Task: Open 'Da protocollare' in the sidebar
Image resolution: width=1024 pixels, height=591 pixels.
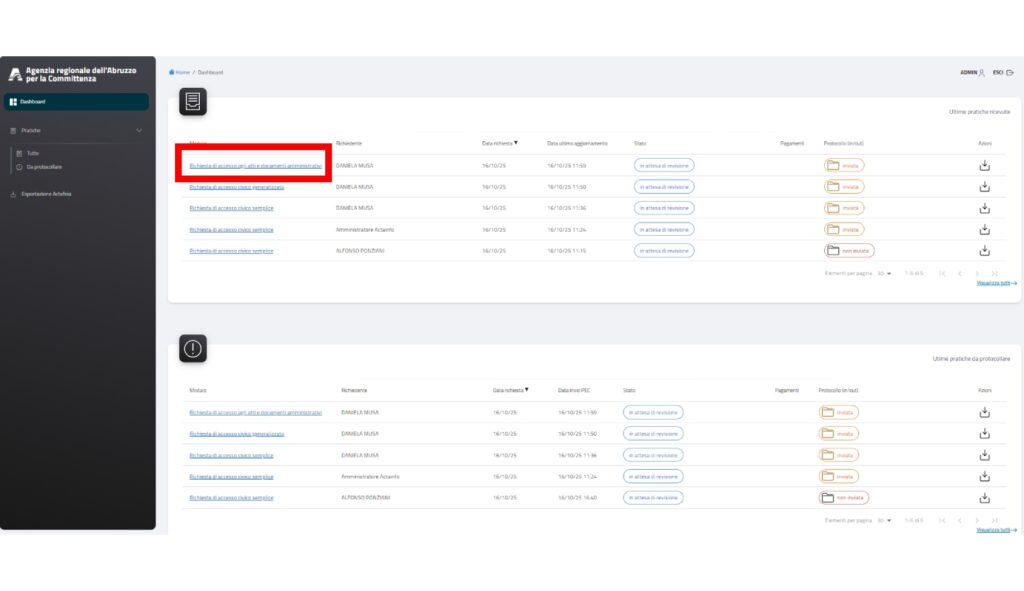Action: pyautogui.click(x=44, y=166)
